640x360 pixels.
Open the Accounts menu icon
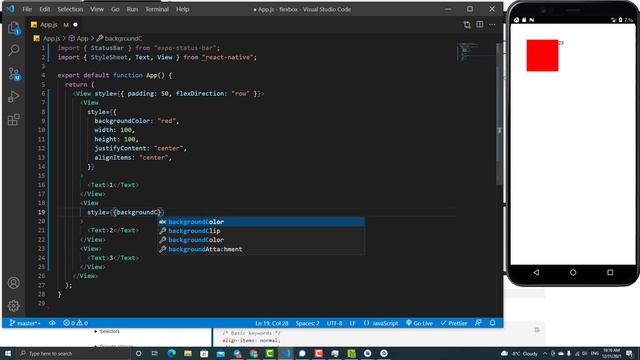tap(13, 283)
